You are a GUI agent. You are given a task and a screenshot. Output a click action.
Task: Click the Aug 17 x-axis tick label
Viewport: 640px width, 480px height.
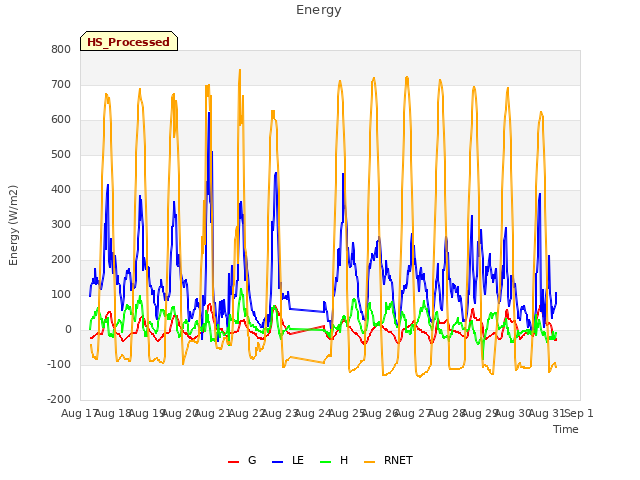78,414
